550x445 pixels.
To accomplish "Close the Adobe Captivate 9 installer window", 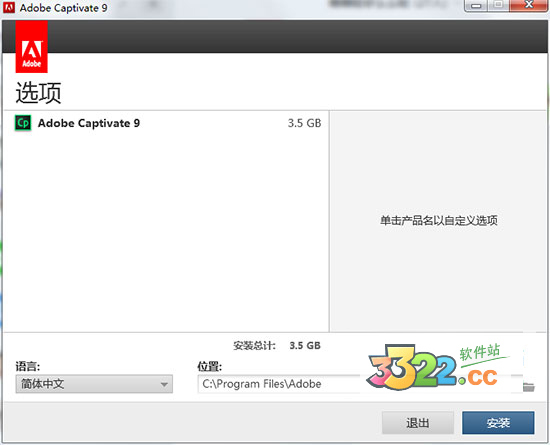I will [529, 5].
